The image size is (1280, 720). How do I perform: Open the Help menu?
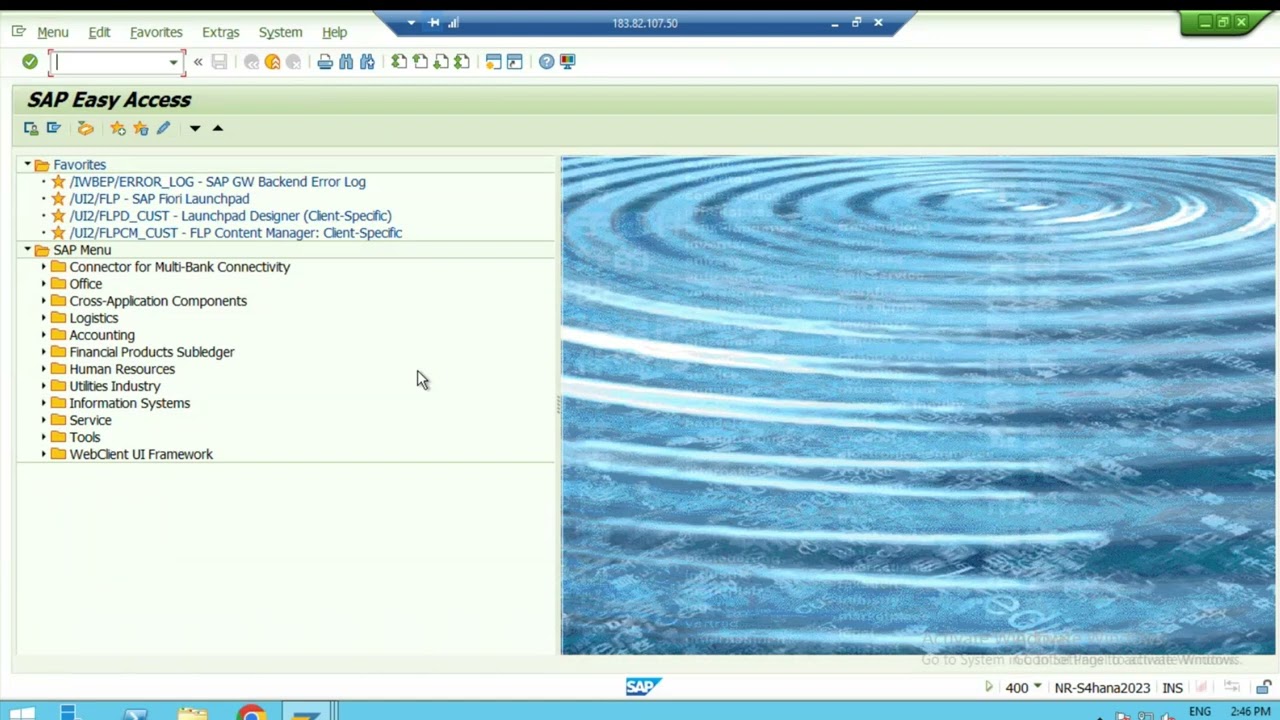point(334,32)
